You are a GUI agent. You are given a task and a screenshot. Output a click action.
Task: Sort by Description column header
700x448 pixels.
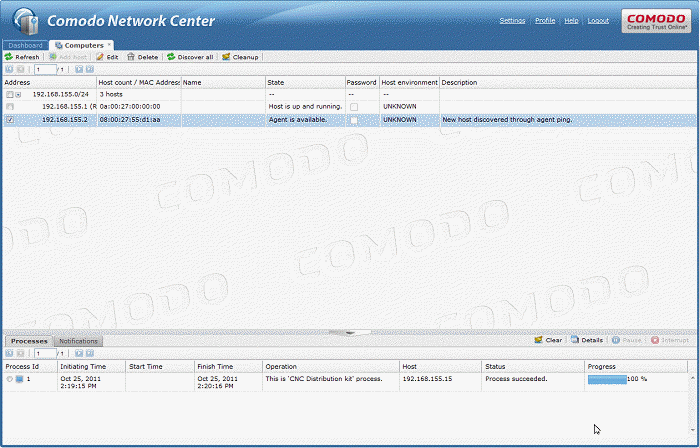coord(568,83)
